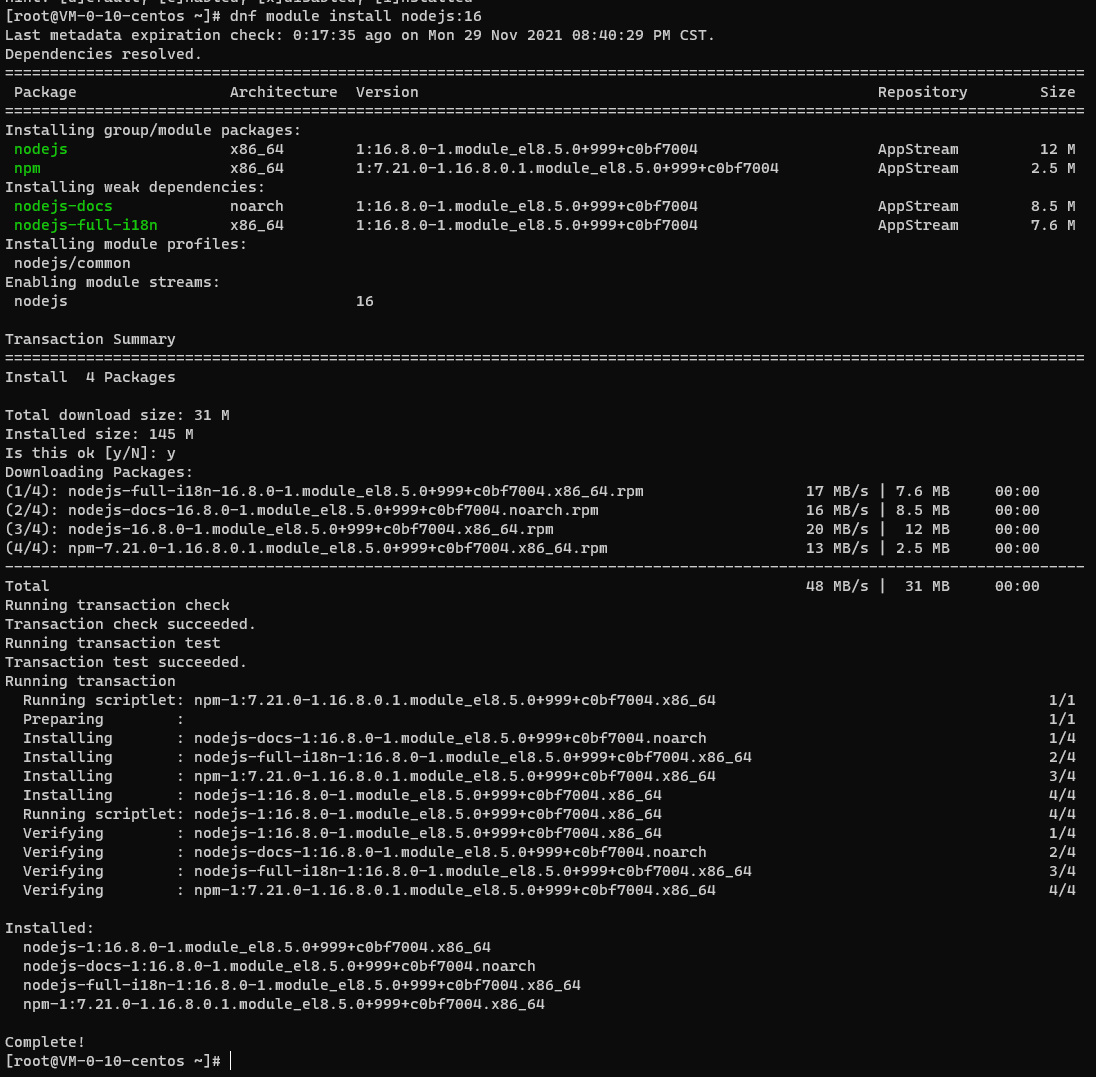Click the (4/4) npm rpm download line
The image size is (1096, 1077).
[x=522, y=549]
